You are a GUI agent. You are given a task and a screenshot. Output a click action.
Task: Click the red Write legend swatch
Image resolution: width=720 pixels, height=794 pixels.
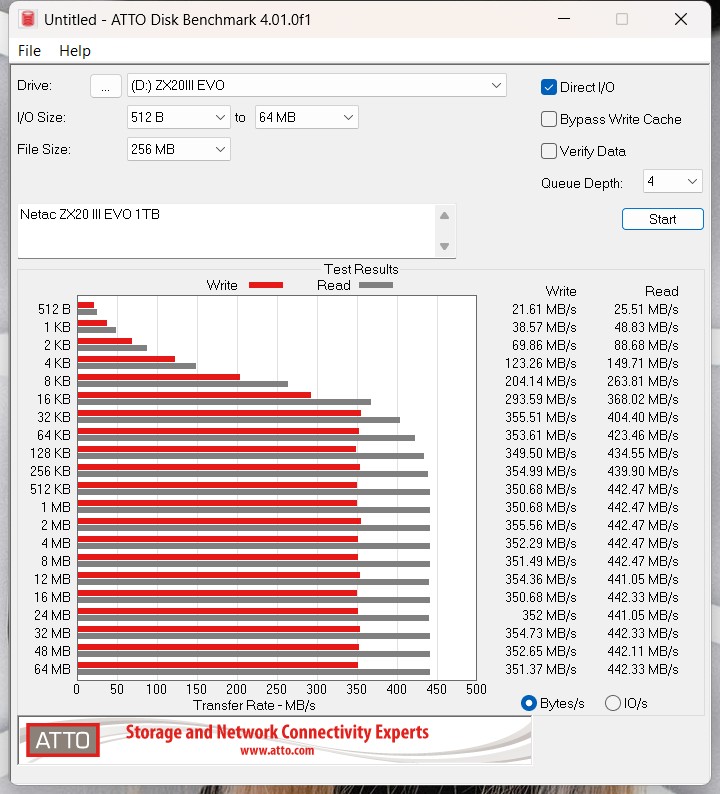click(266, 285)
